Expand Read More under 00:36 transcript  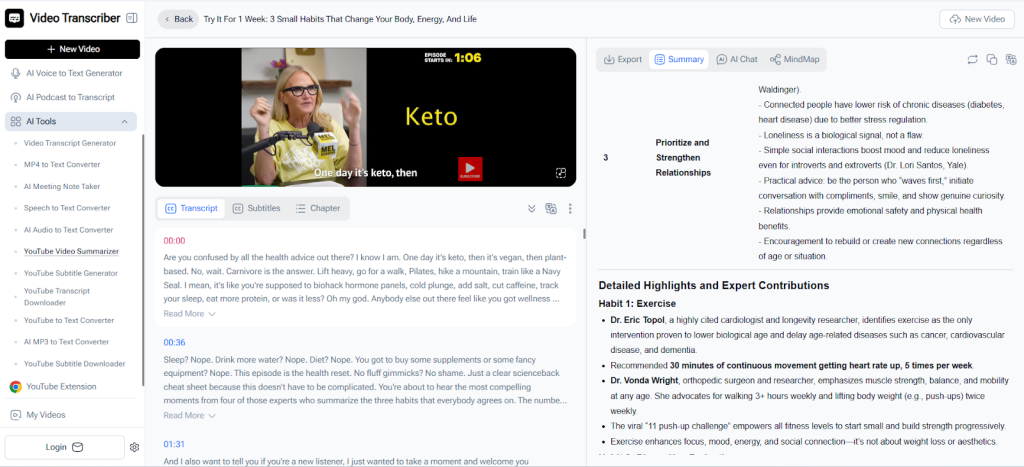189,415
